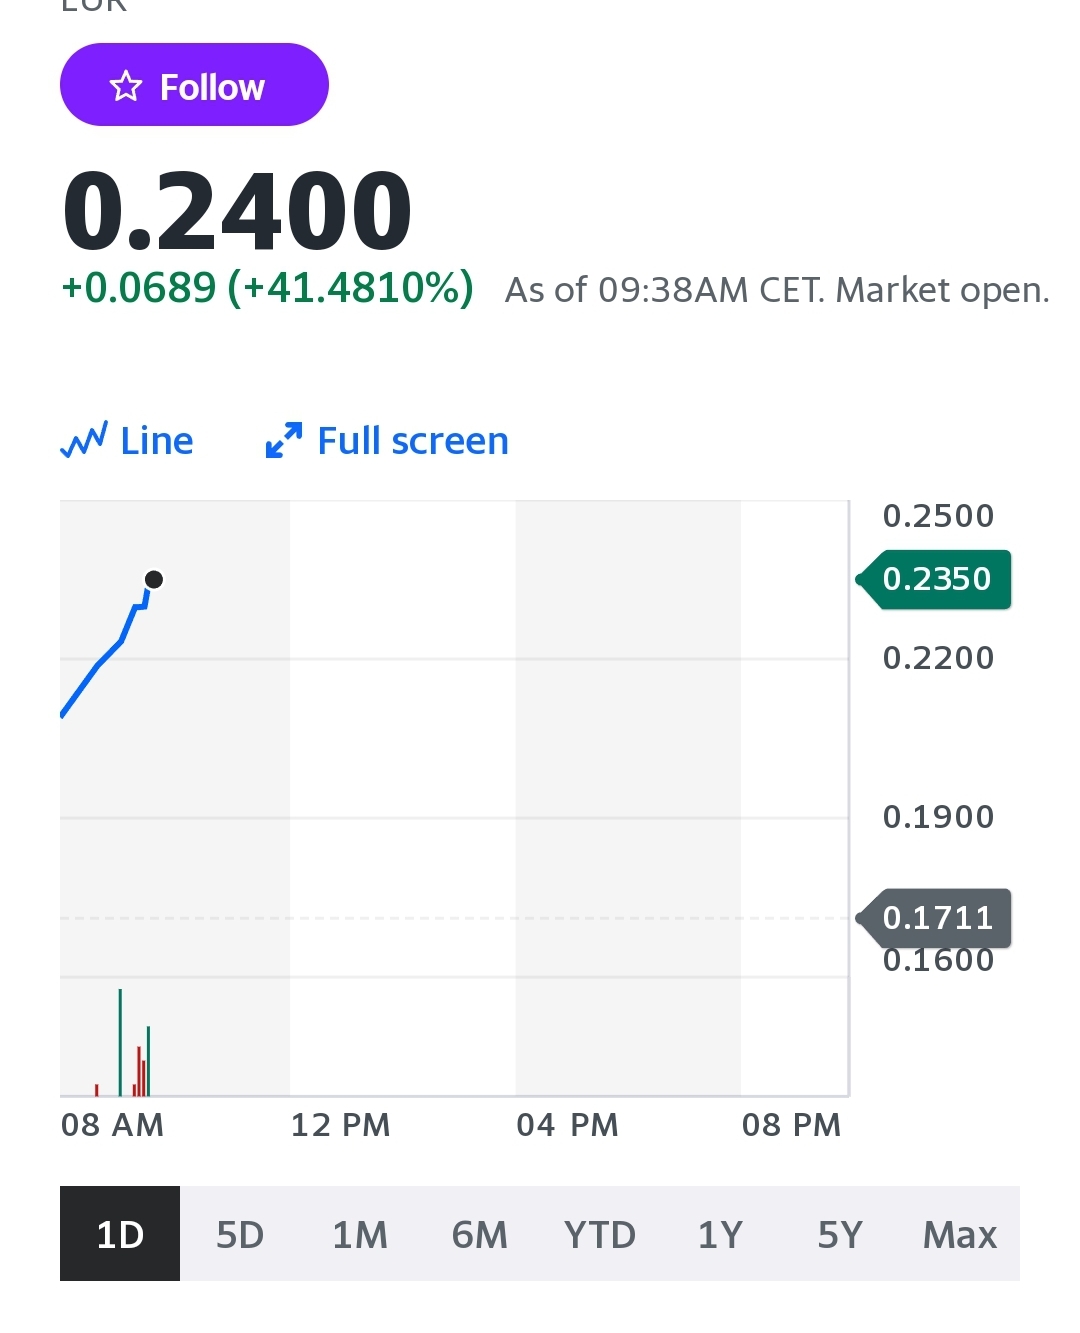
Task: Click the star icon in Follow button
Action: click(126, 86)
